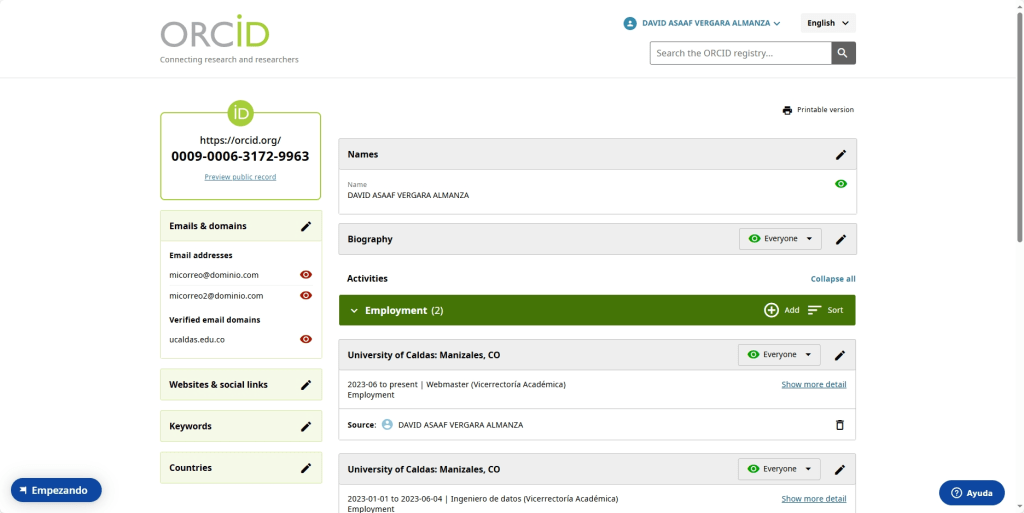Click the search magnifier button
Viewport: 1024px width, 513px height.
843,53
